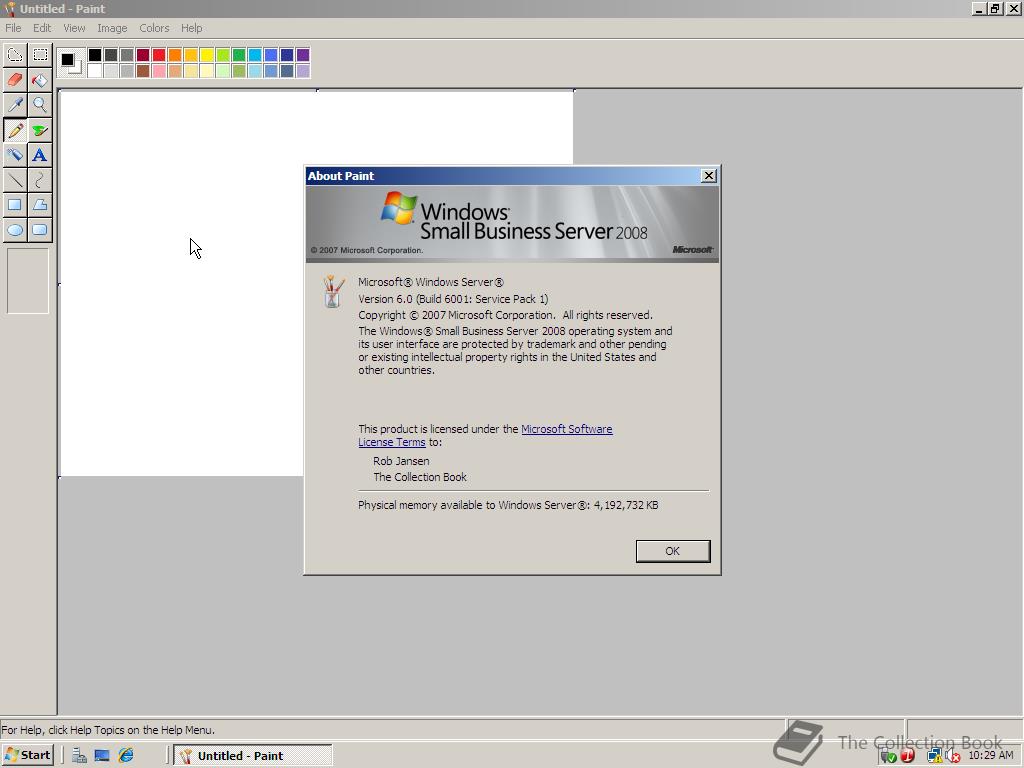Open the View menu

pos(74,28)
